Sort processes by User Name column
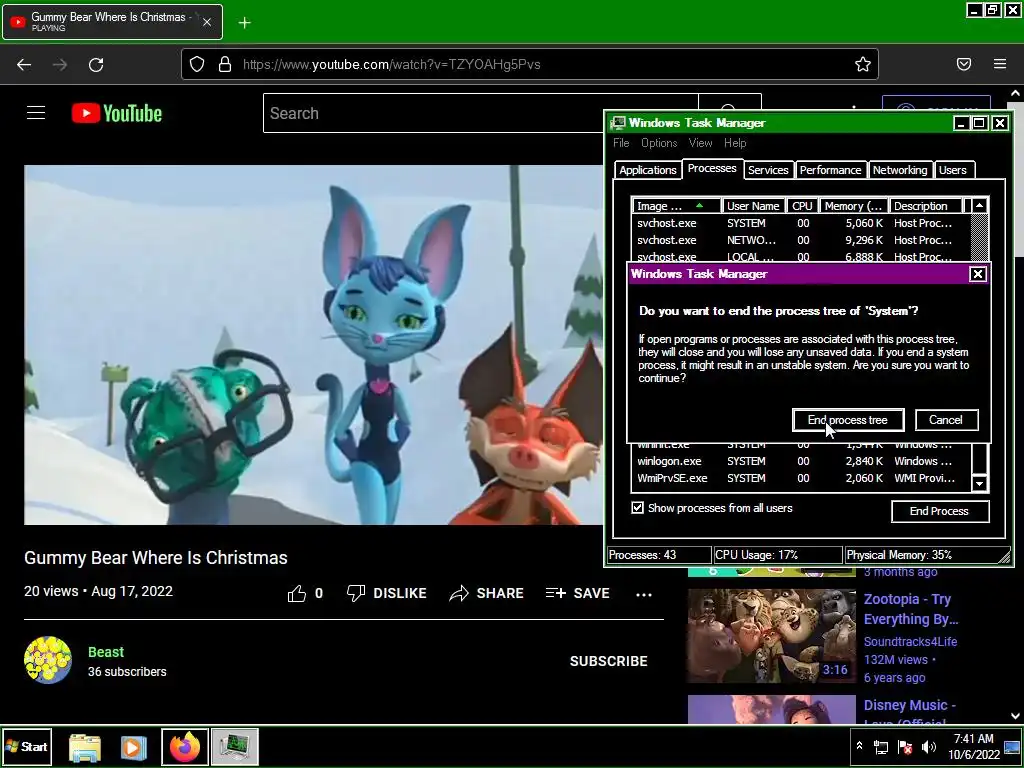Viewport: 1024px width, 768px height. [753, 206]
